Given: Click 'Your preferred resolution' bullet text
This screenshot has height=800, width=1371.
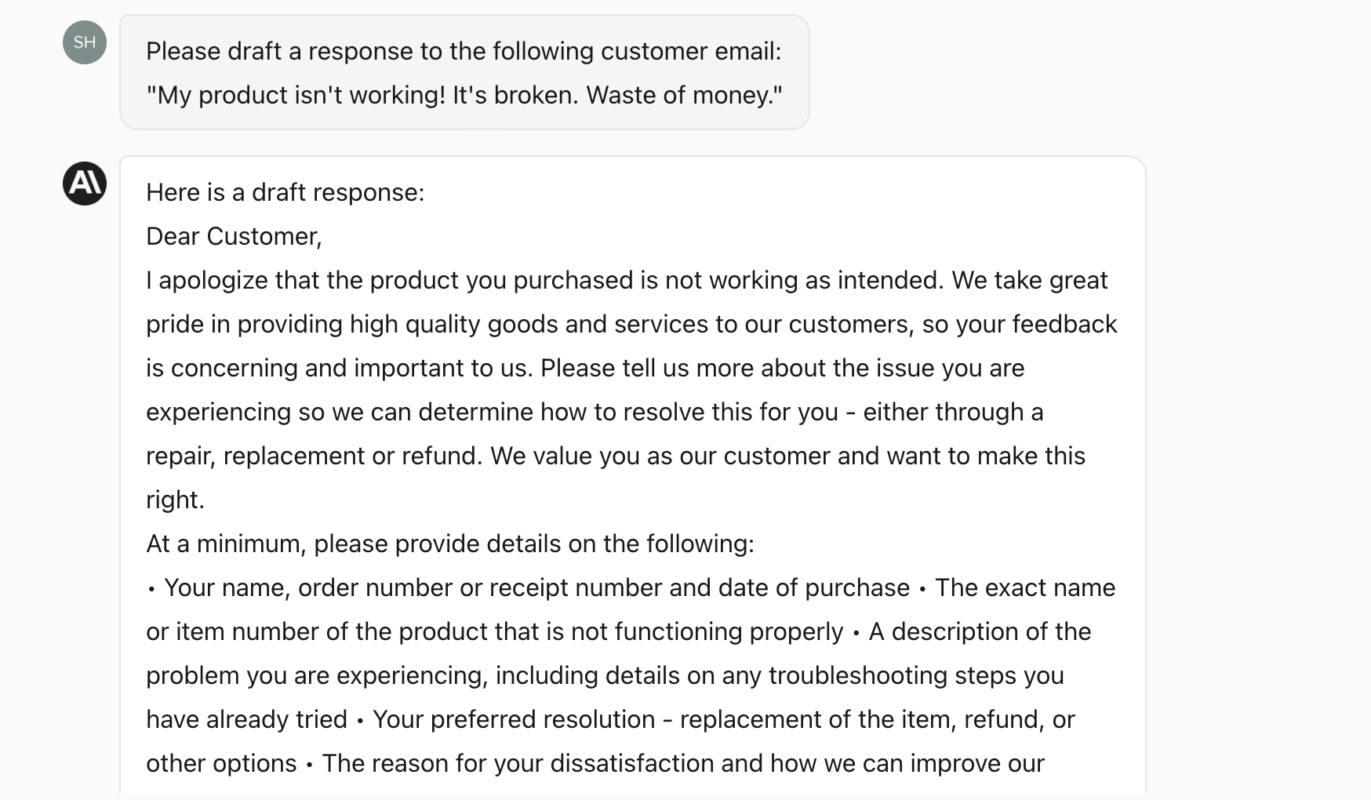Looking at the screenshot, I should 514,720.
